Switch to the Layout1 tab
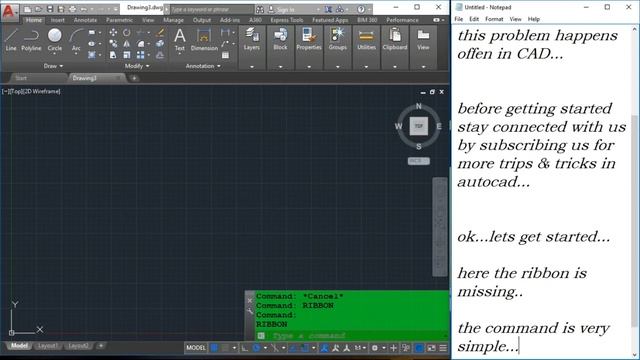 pos(48,346)
